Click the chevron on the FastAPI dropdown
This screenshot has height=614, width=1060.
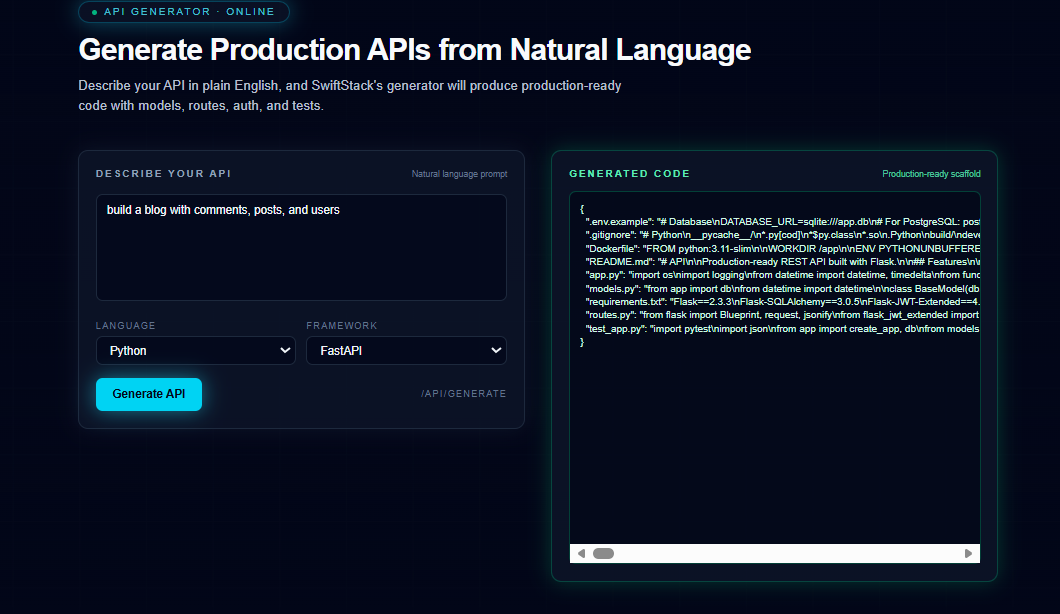pyautogui.click(x=495, y=350)
